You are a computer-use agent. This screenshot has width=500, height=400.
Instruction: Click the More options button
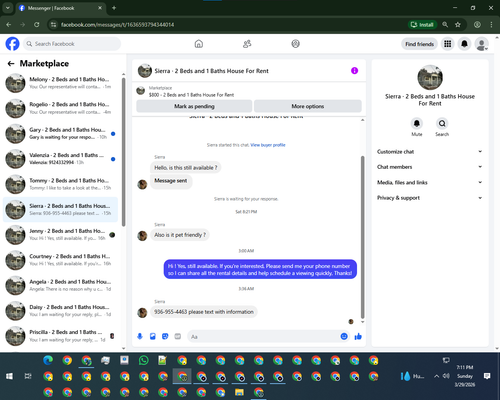coord(308,106)
